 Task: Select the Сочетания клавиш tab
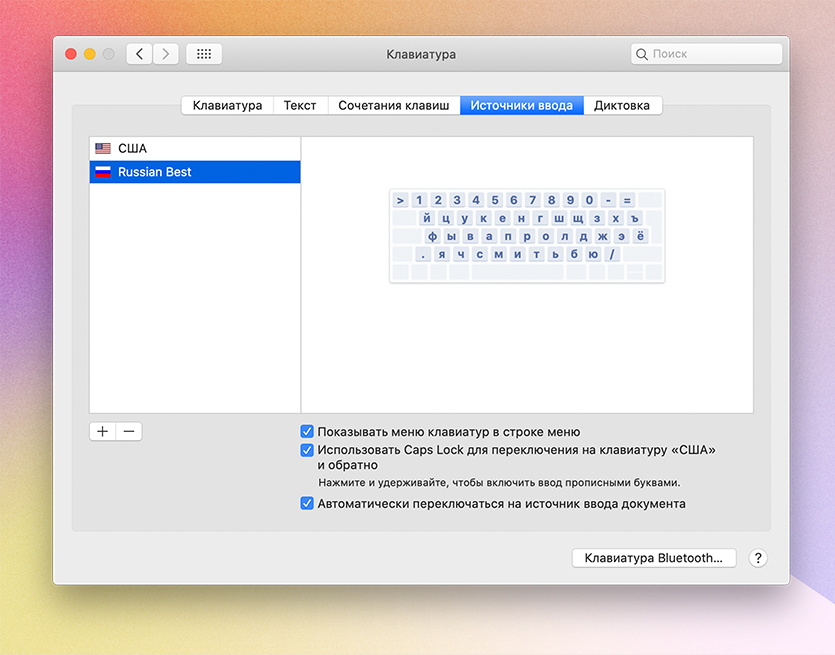tap(394, 105)
